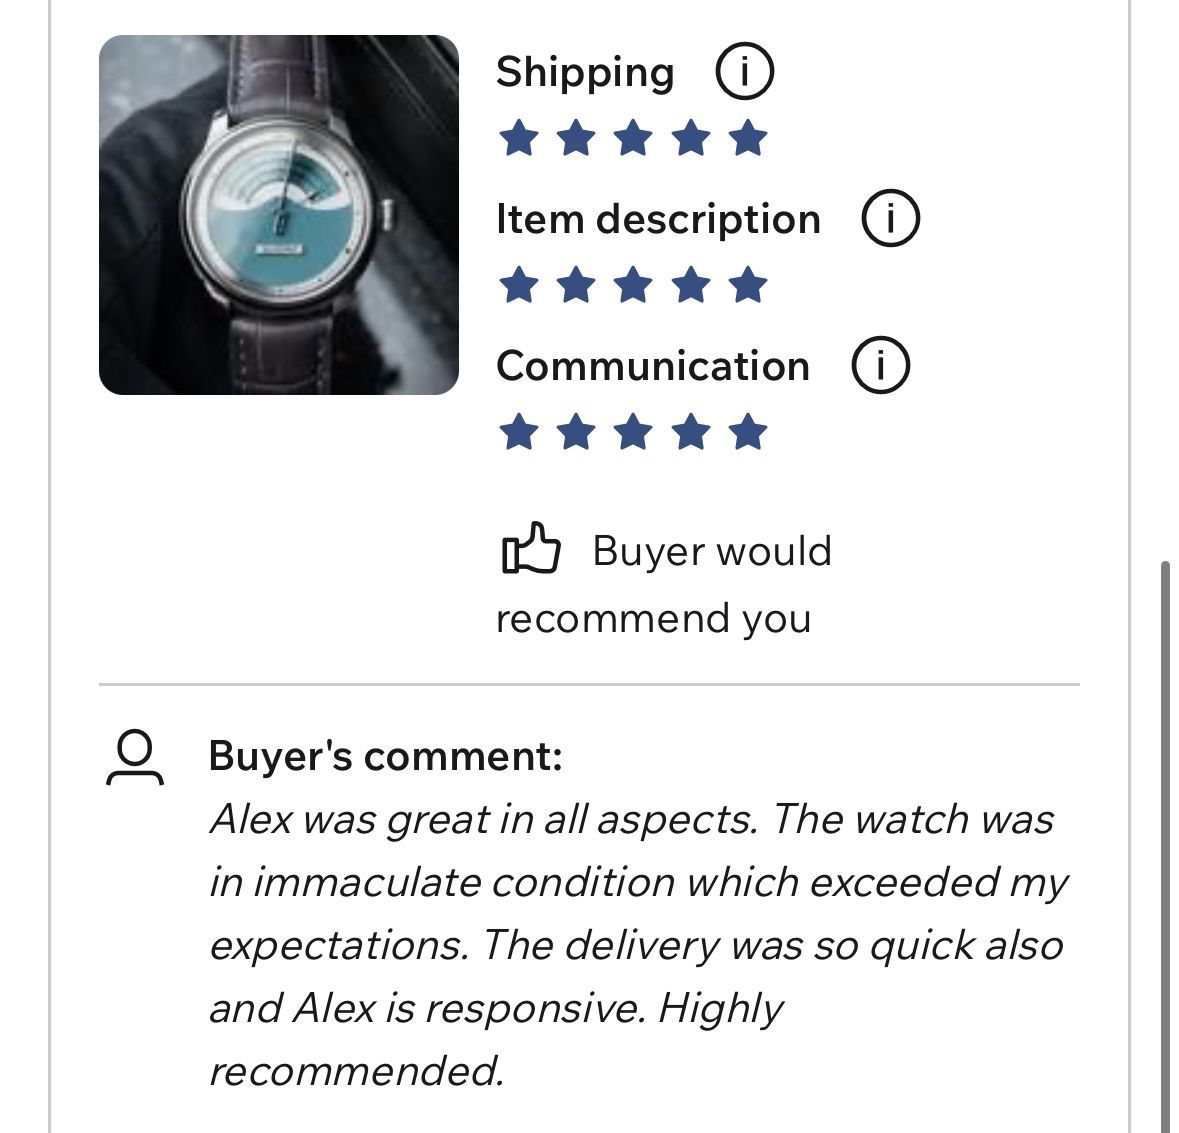Click the first star under Communication

click(x=518, y=433)
